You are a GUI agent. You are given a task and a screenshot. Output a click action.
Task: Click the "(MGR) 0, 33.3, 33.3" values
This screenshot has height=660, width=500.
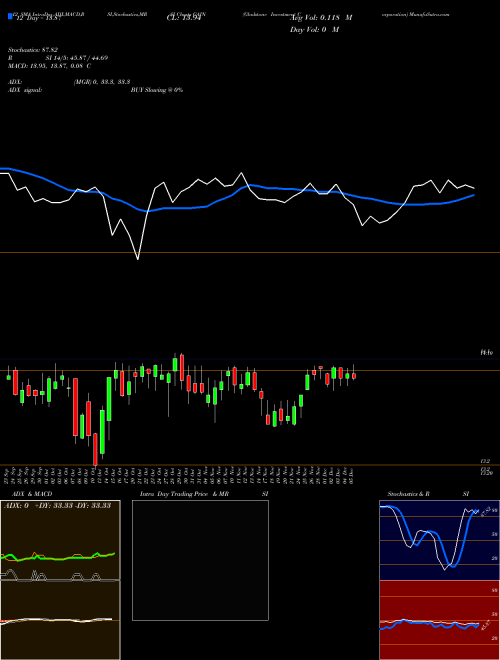(x=102, y=82)
